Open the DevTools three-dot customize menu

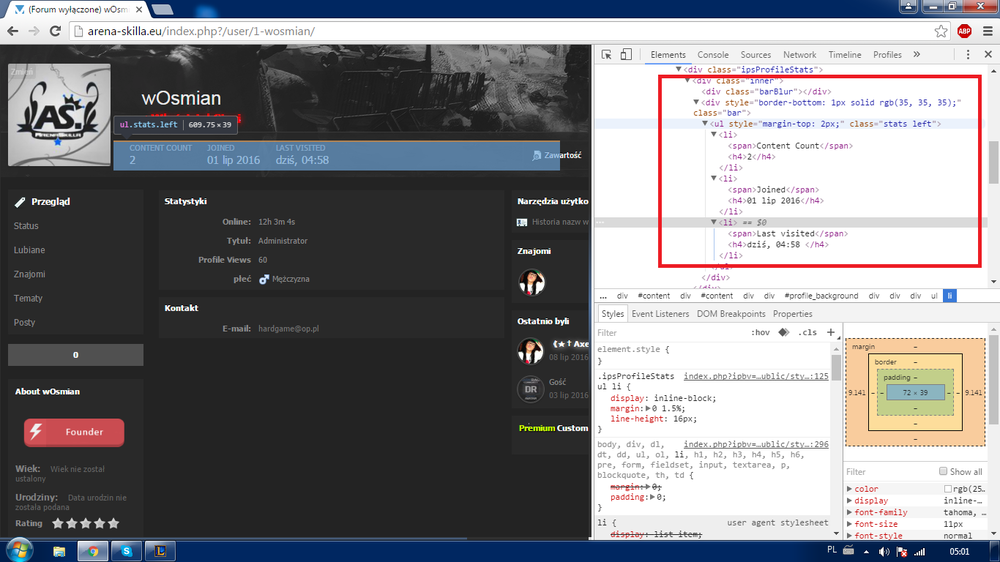[x=965, y=55]
